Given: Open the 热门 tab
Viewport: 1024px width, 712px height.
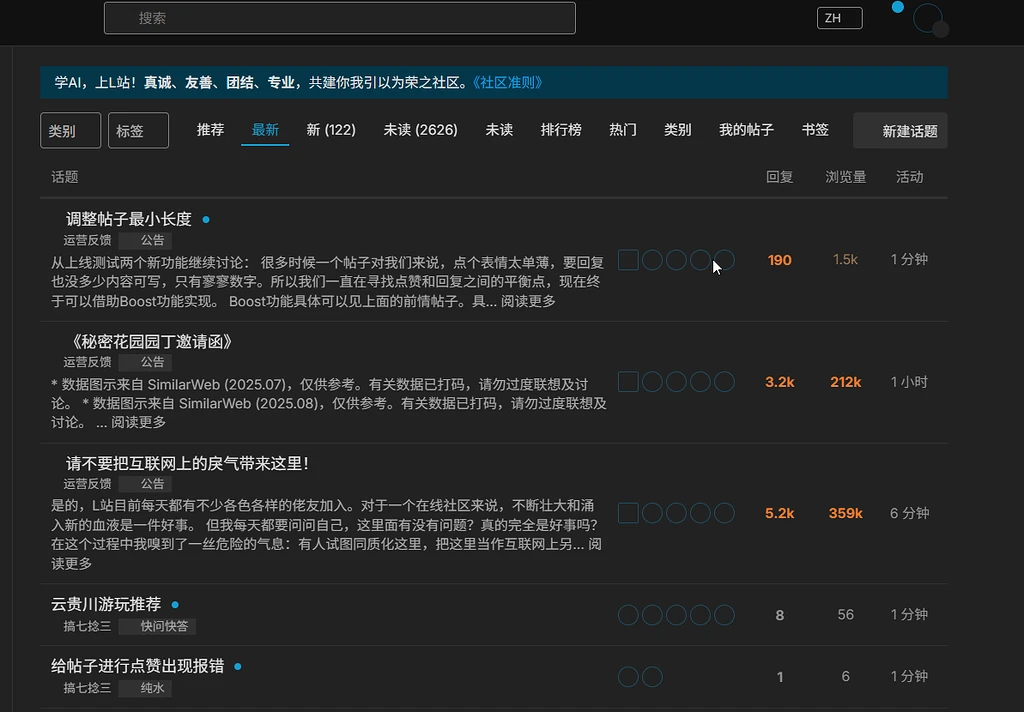Looking at the screenshot, I should point(622,130).
